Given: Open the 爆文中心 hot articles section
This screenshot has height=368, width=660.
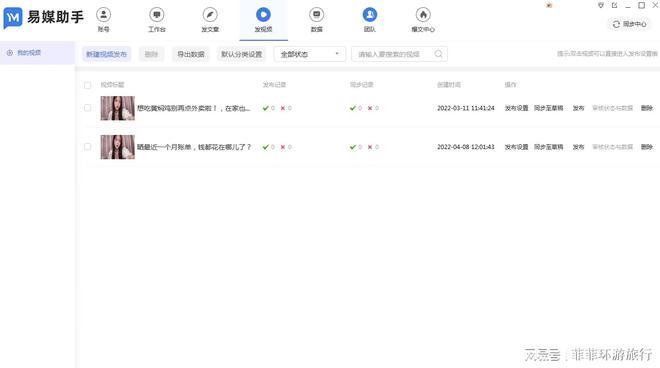Looking at the screenshot, I should click(x=423, y=20).
